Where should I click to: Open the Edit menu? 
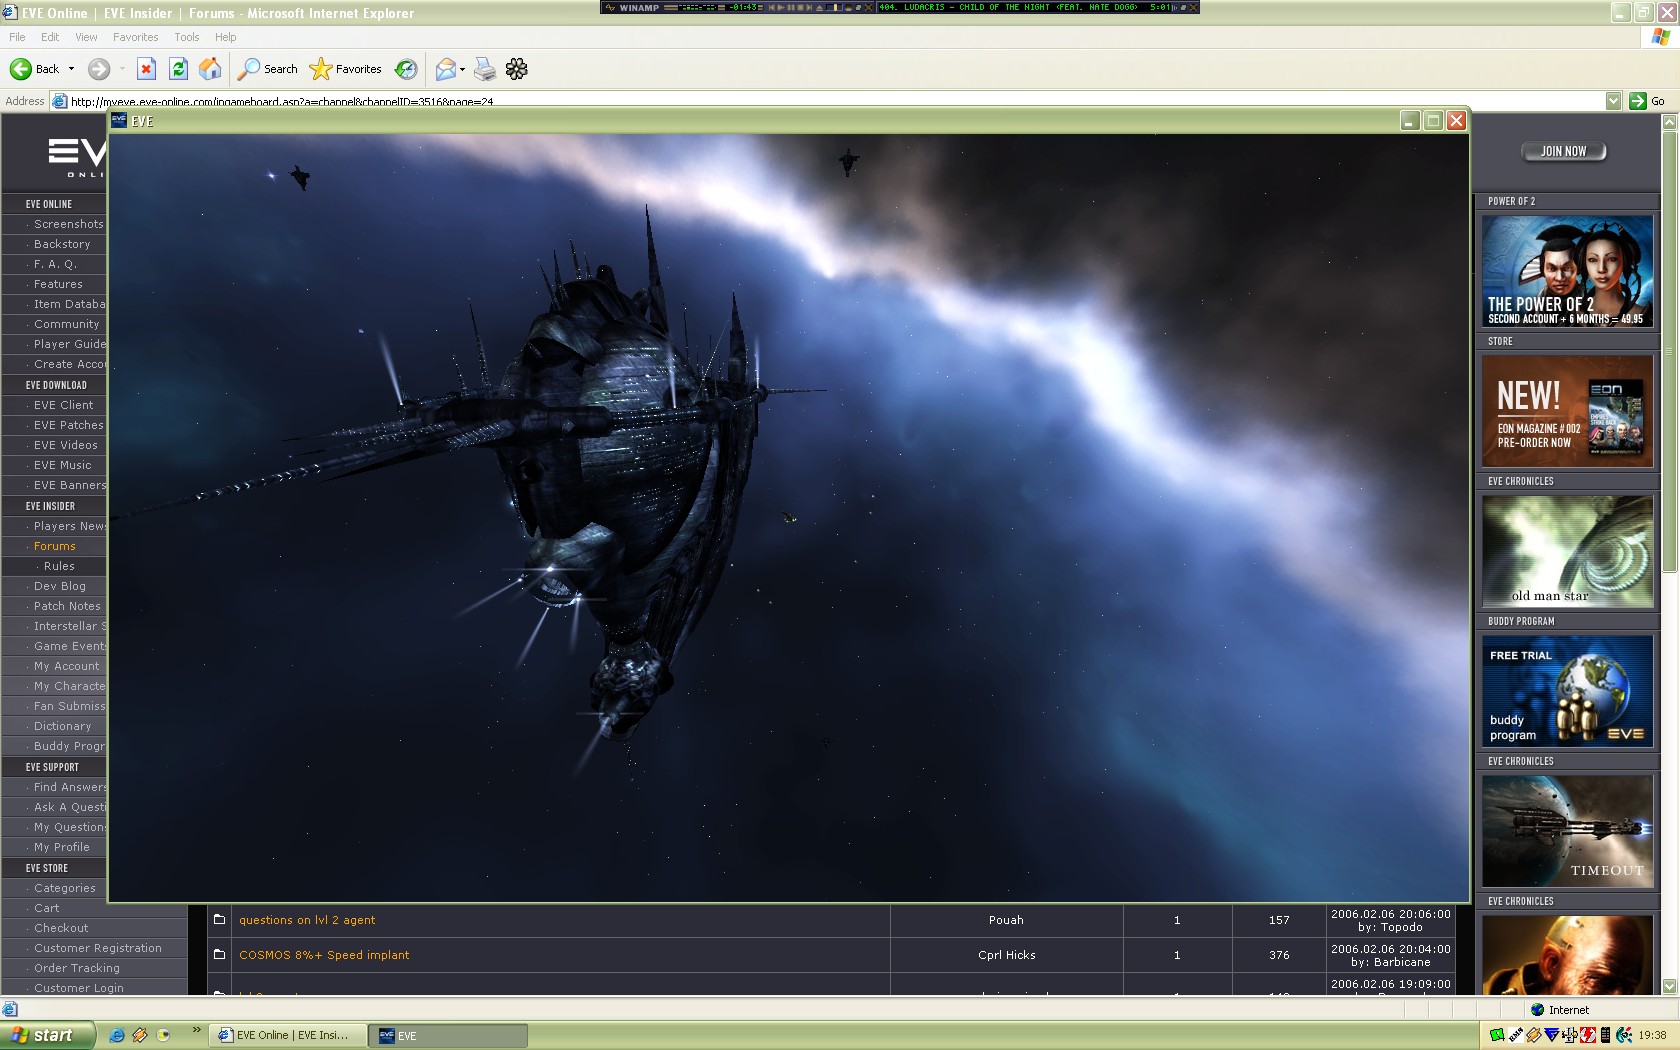50,37
